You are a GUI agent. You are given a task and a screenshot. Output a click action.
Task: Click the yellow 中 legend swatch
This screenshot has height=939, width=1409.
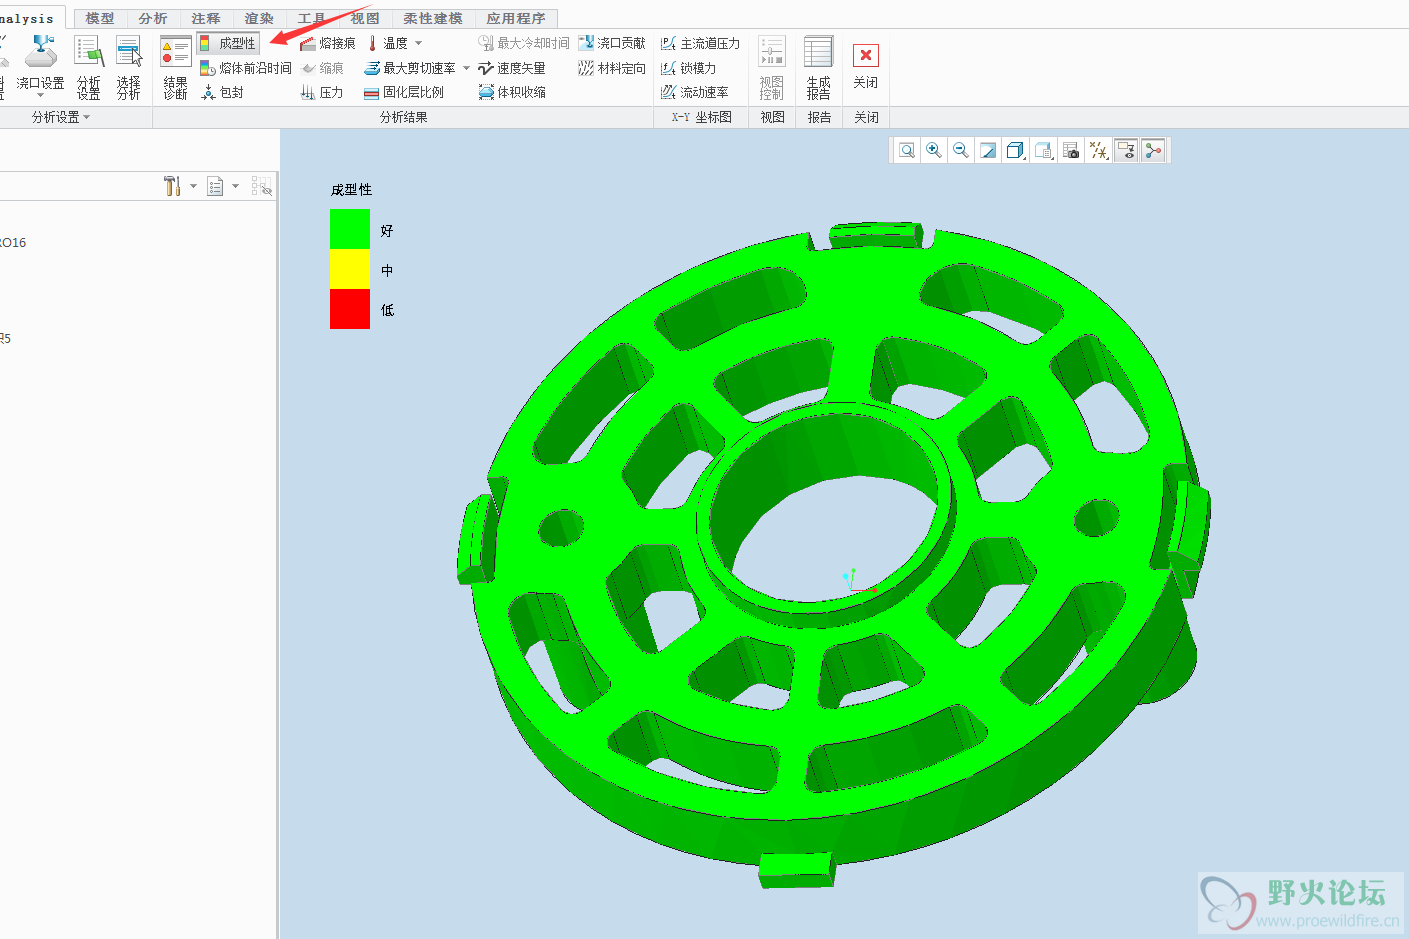pos(350,269)
